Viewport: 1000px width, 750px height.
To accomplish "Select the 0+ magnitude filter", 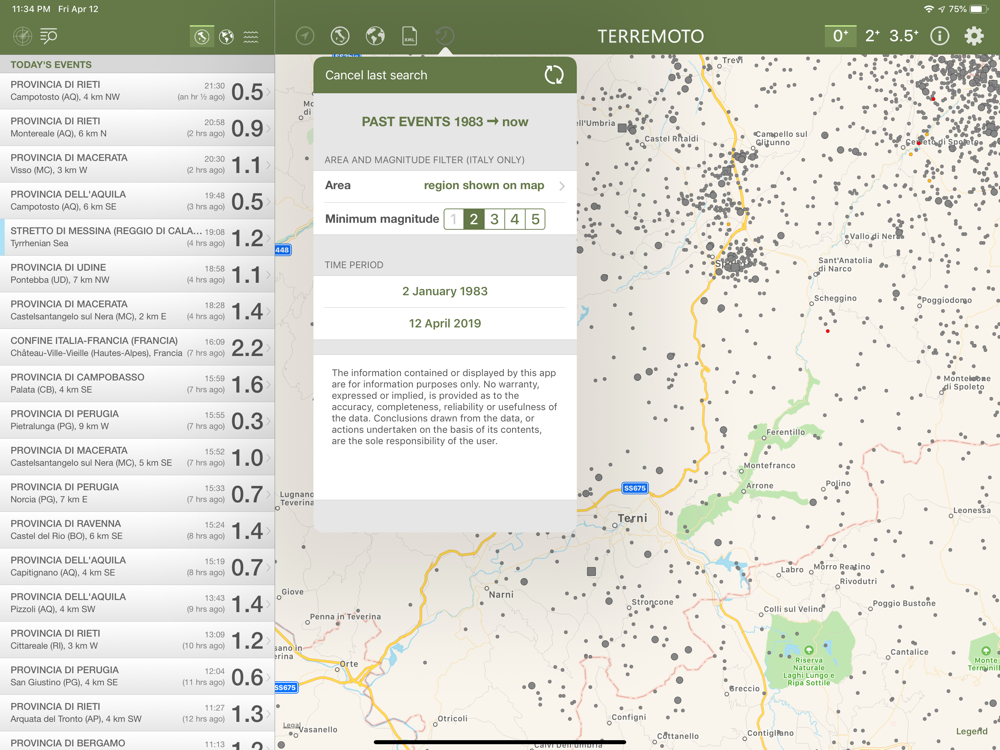I will click(841, 36).
